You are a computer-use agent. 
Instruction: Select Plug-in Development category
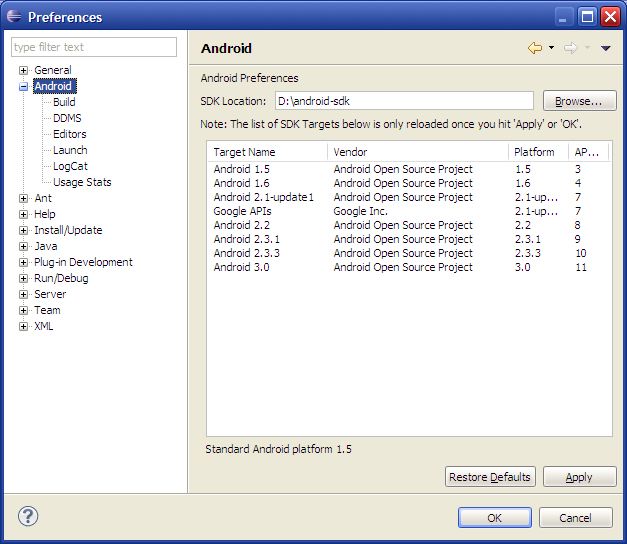point(83,262)
